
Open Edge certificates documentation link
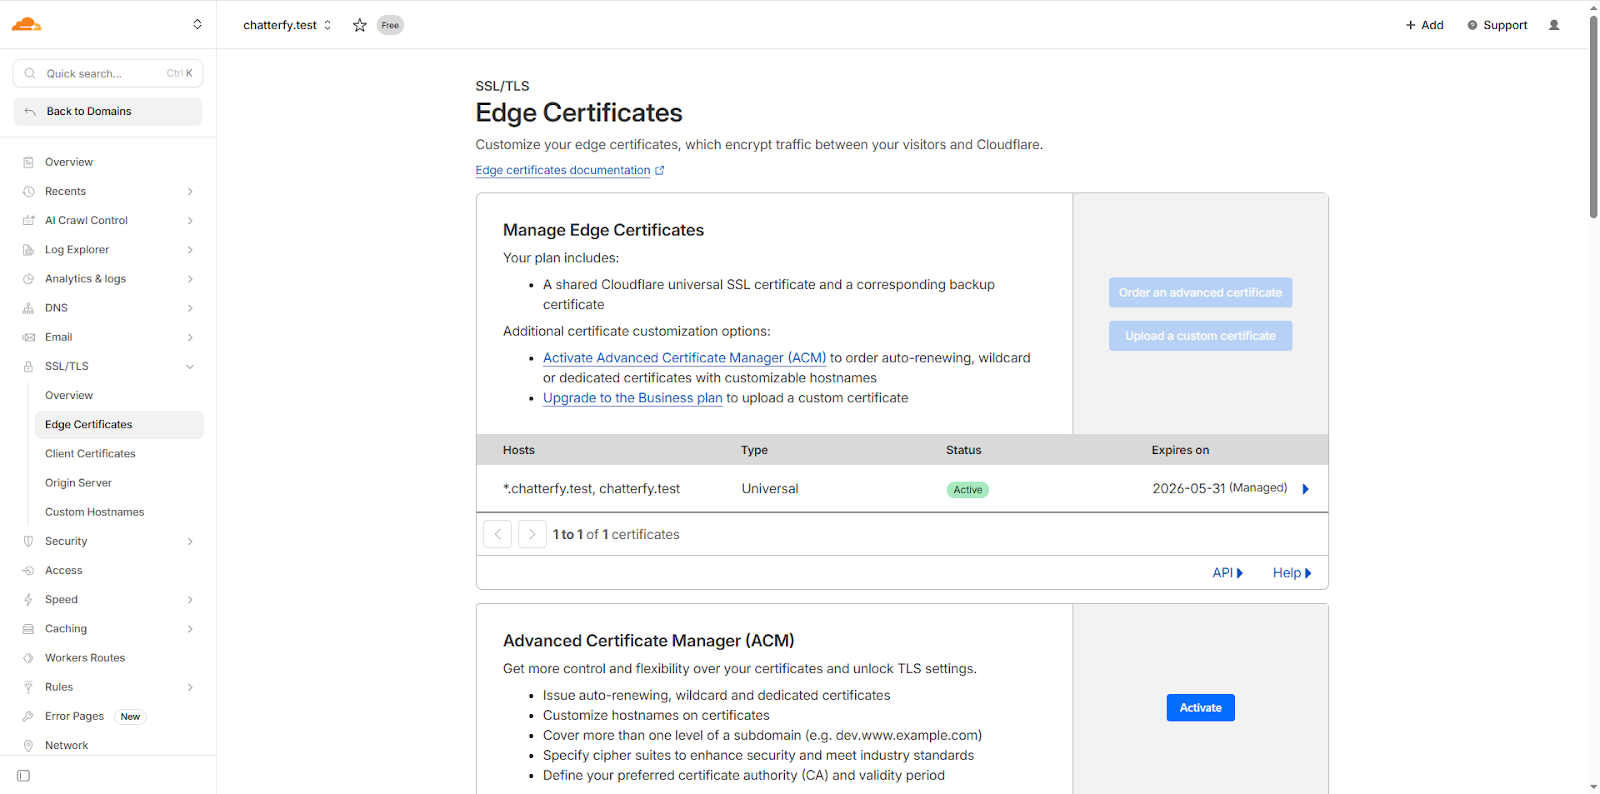pos(569,170)
